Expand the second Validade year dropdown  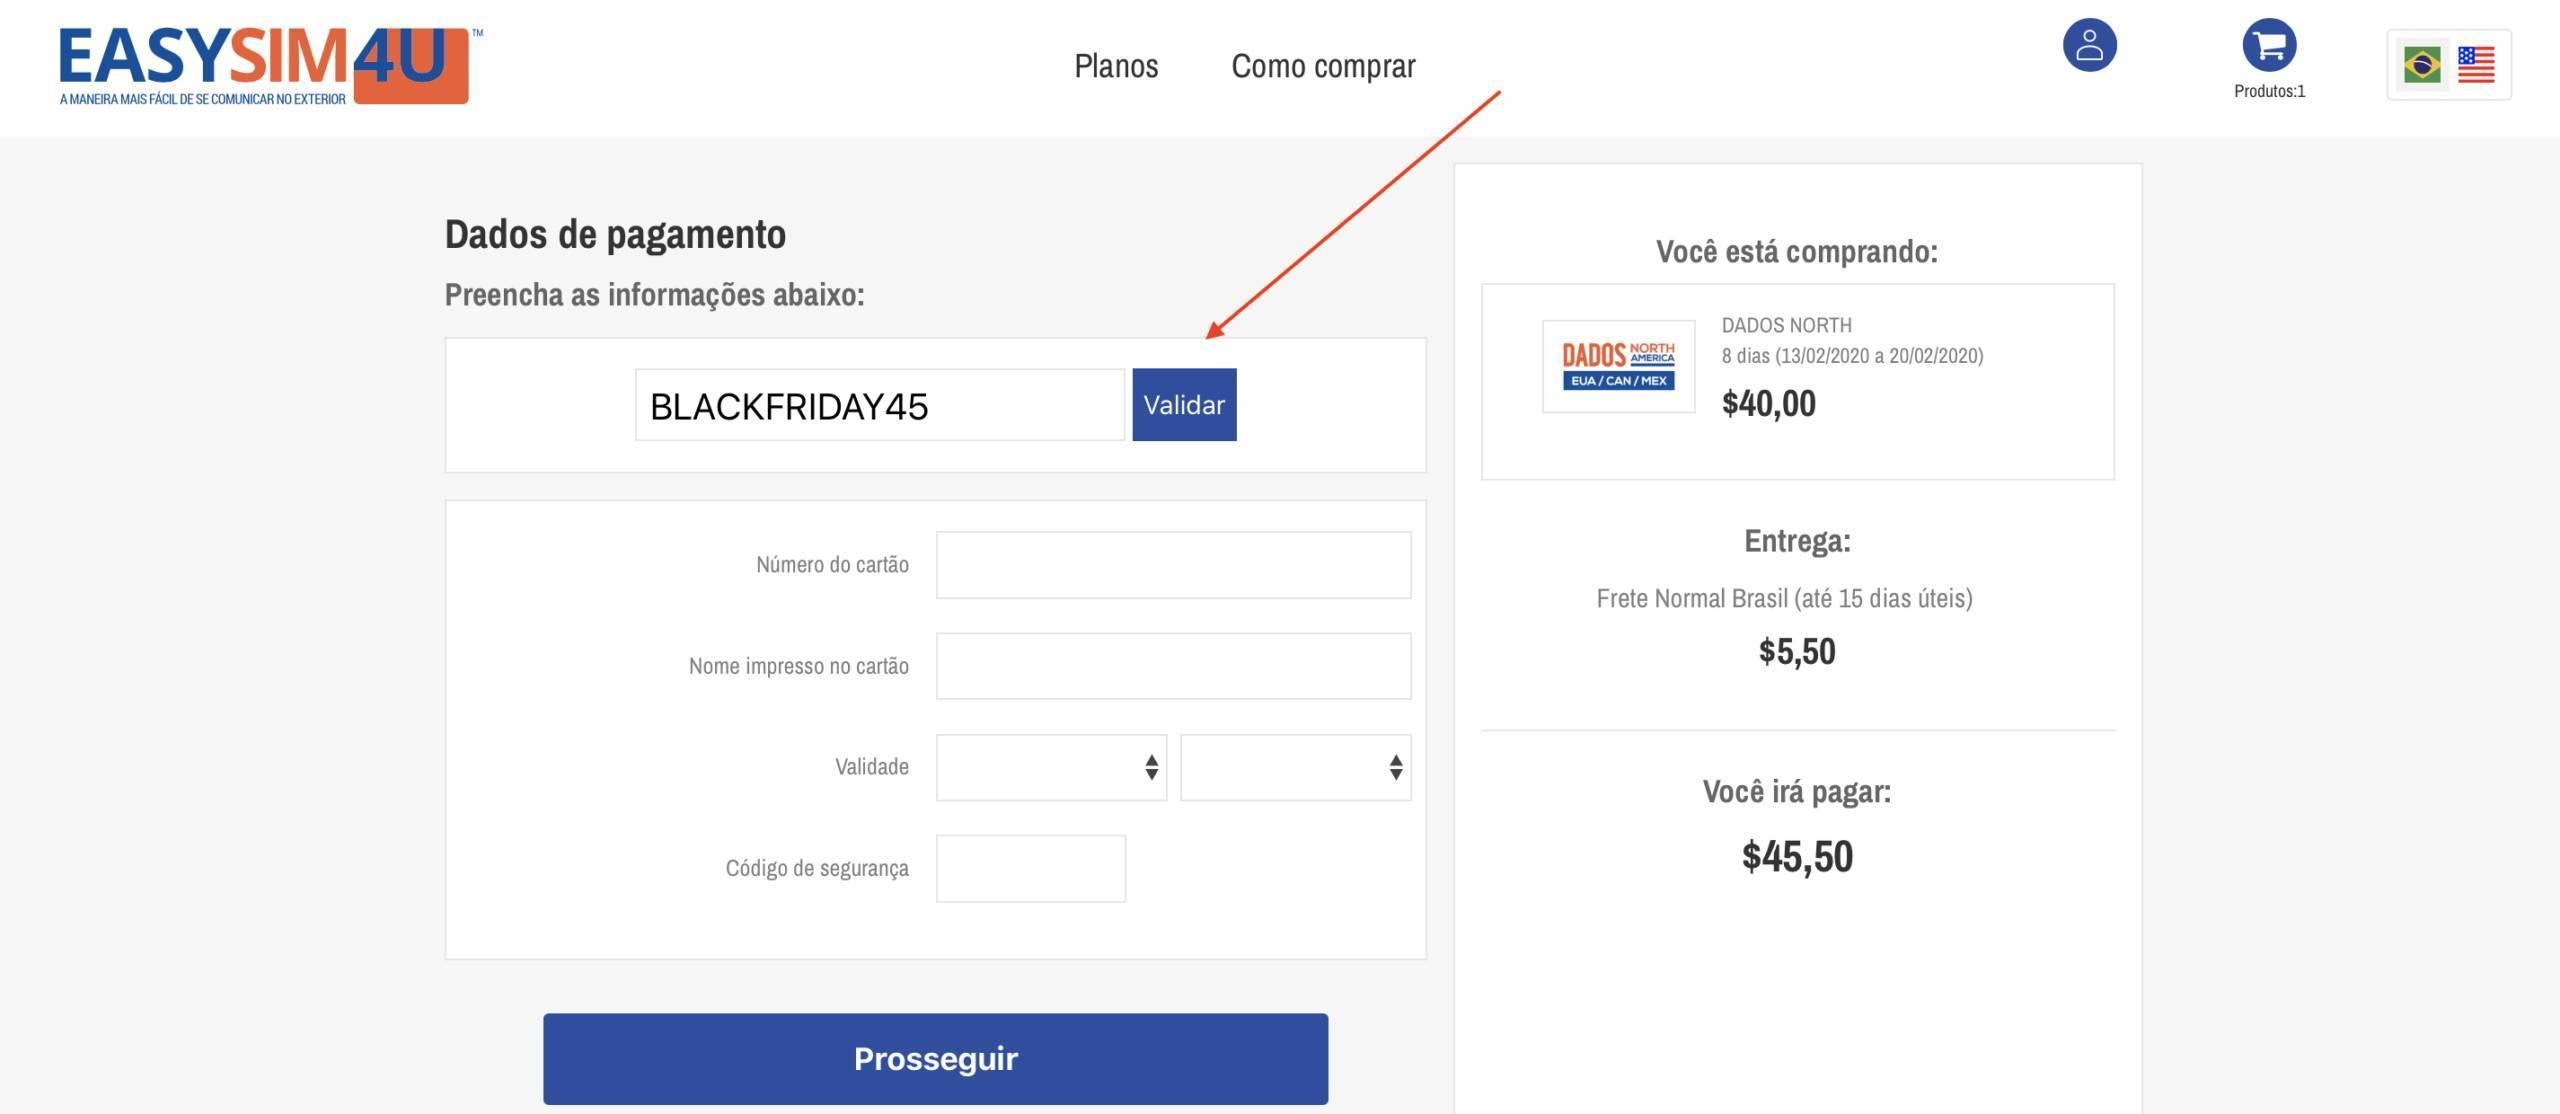(x=1295, y=767)
